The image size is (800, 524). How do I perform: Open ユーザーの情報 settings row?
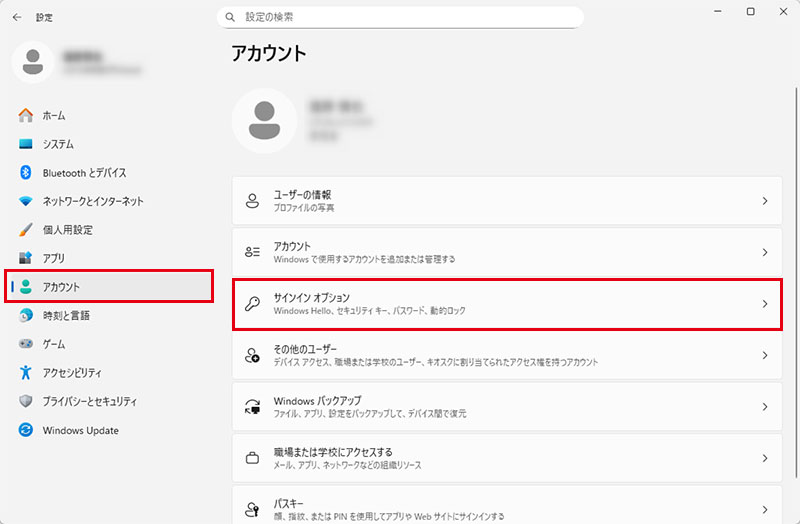507,201
